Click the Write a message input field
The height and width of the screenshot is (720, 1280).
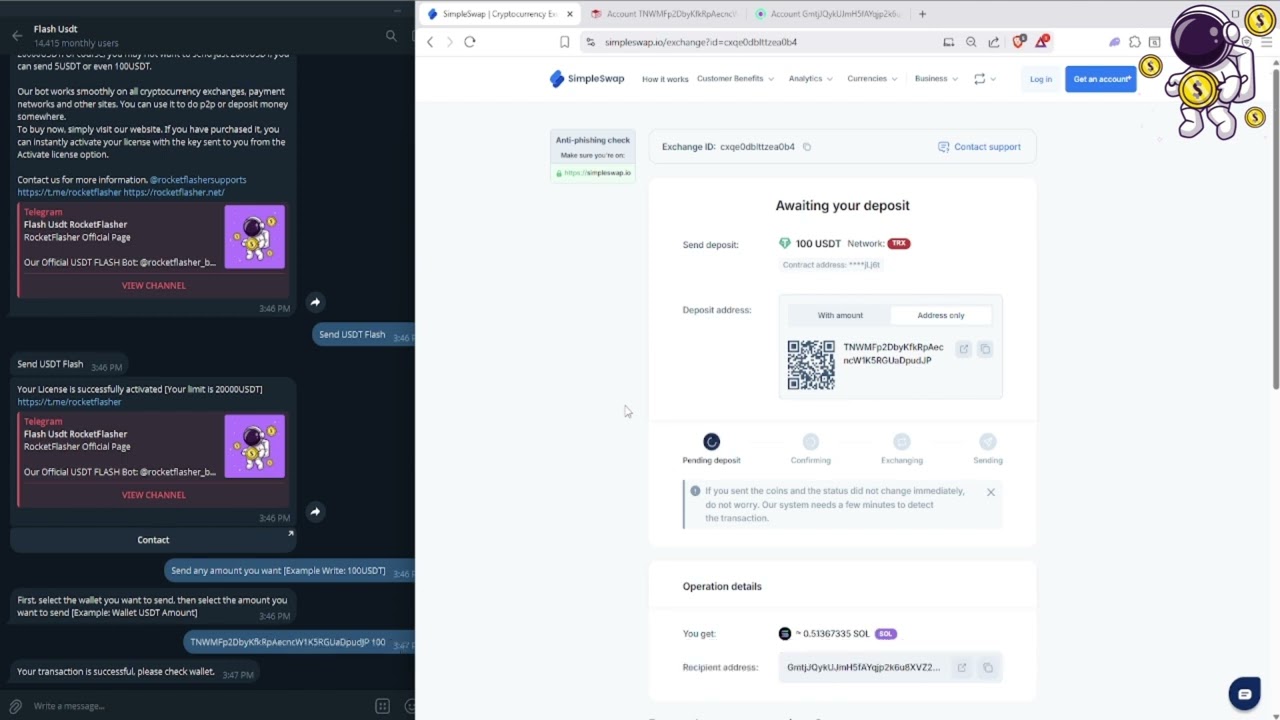point(200,706)
